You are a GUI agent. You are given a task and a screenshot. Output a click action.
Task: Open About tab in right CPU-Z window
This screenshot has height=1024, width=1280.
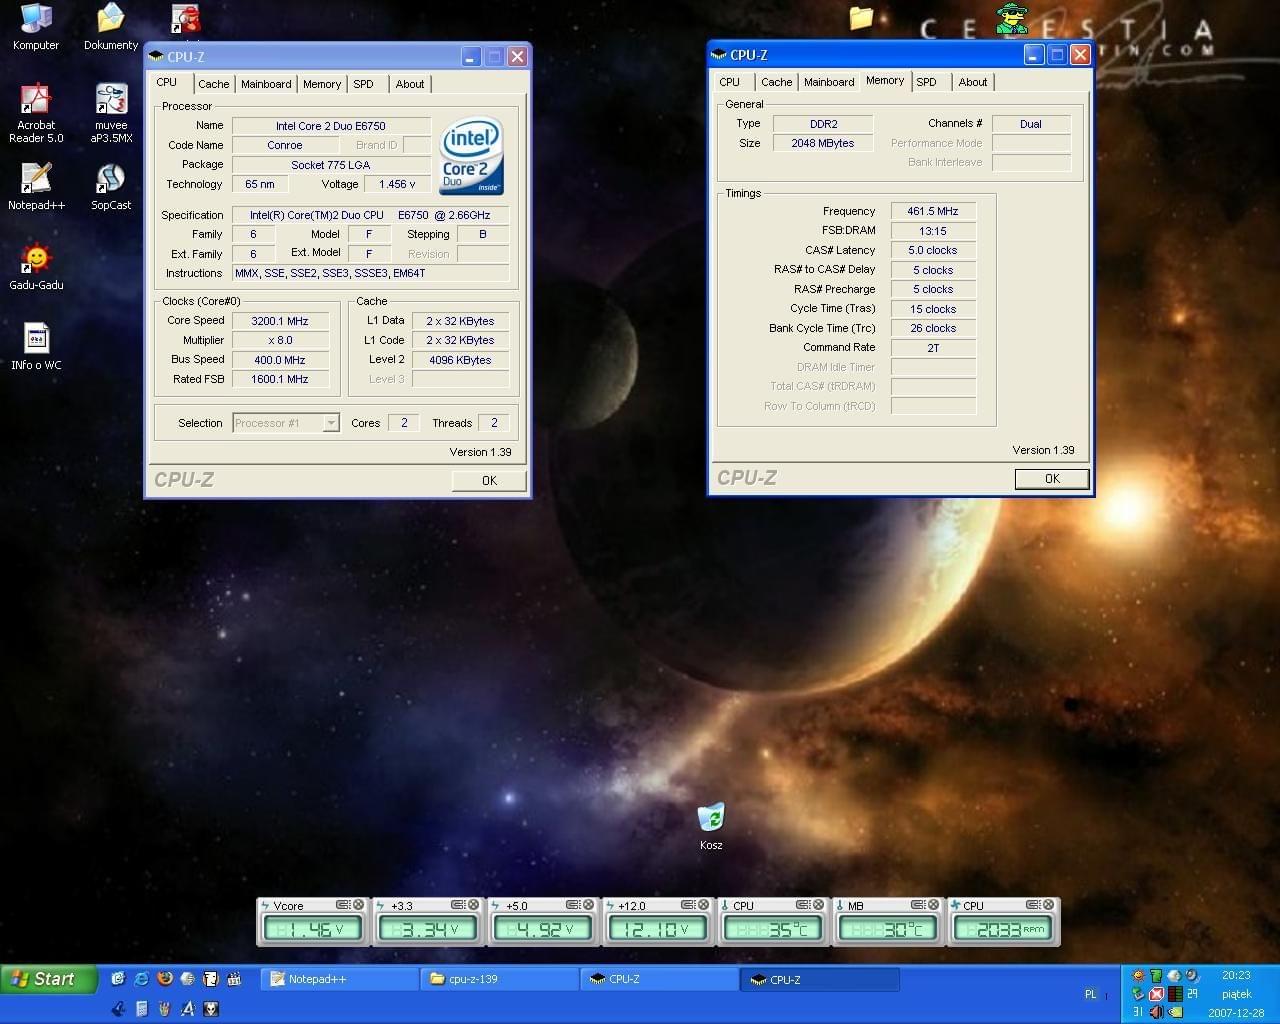pyautogui.click(x=973, y=82)
